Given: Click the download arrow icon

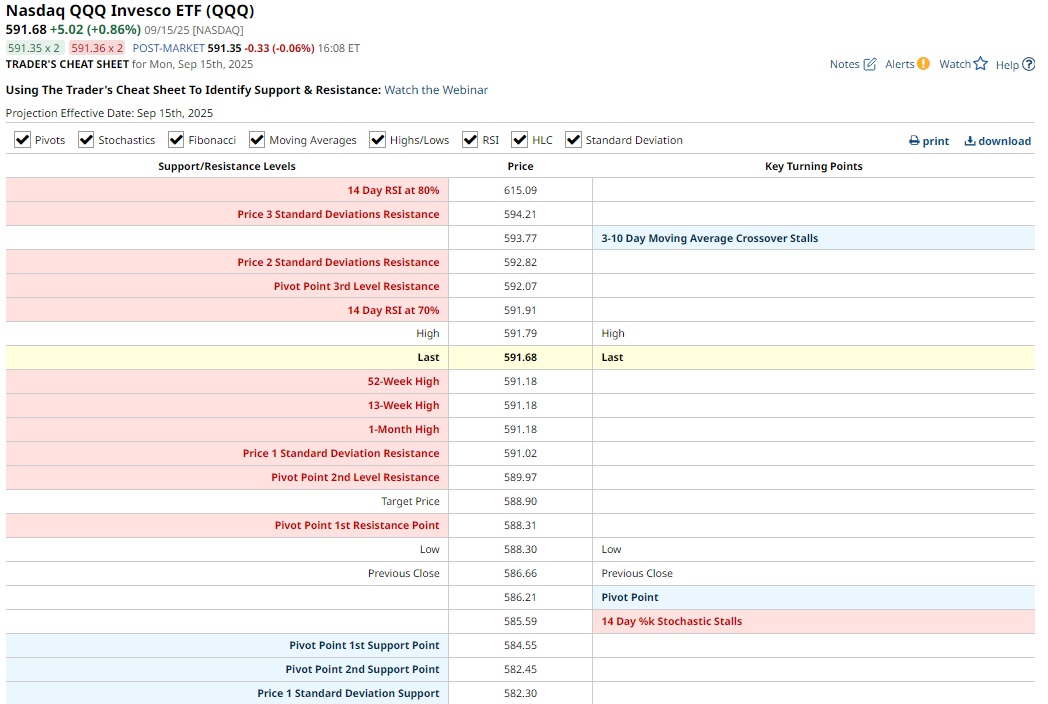Looking at the screenshot, I should click(x=970, y=141).
